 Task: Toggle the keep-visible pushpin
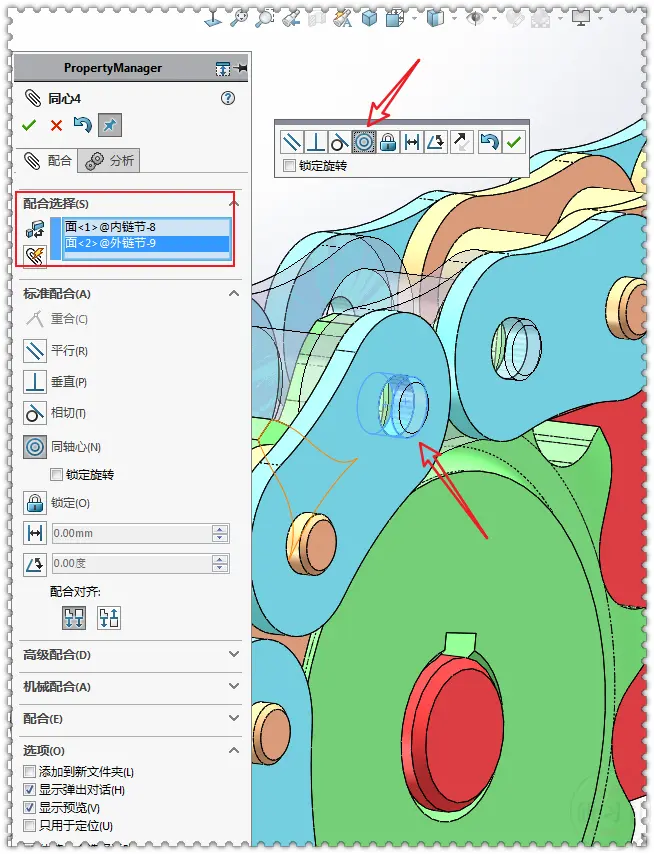pos(109,125)
